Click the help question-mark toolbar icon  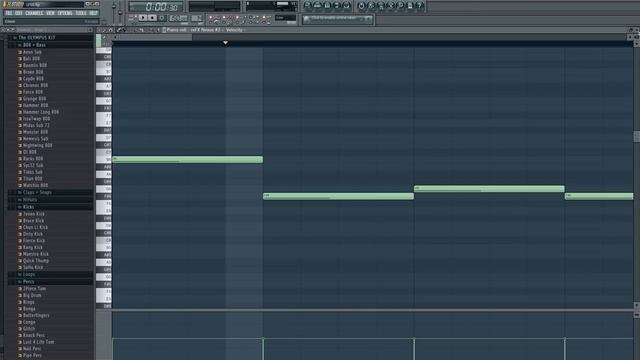(x=420, y=6)
